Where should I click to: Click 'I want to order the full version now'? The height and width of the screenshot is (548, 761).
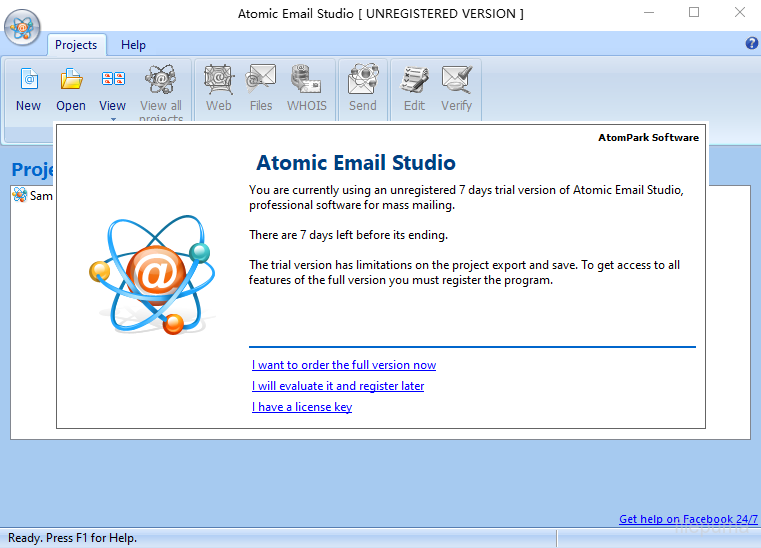click(x=344, y=365)
